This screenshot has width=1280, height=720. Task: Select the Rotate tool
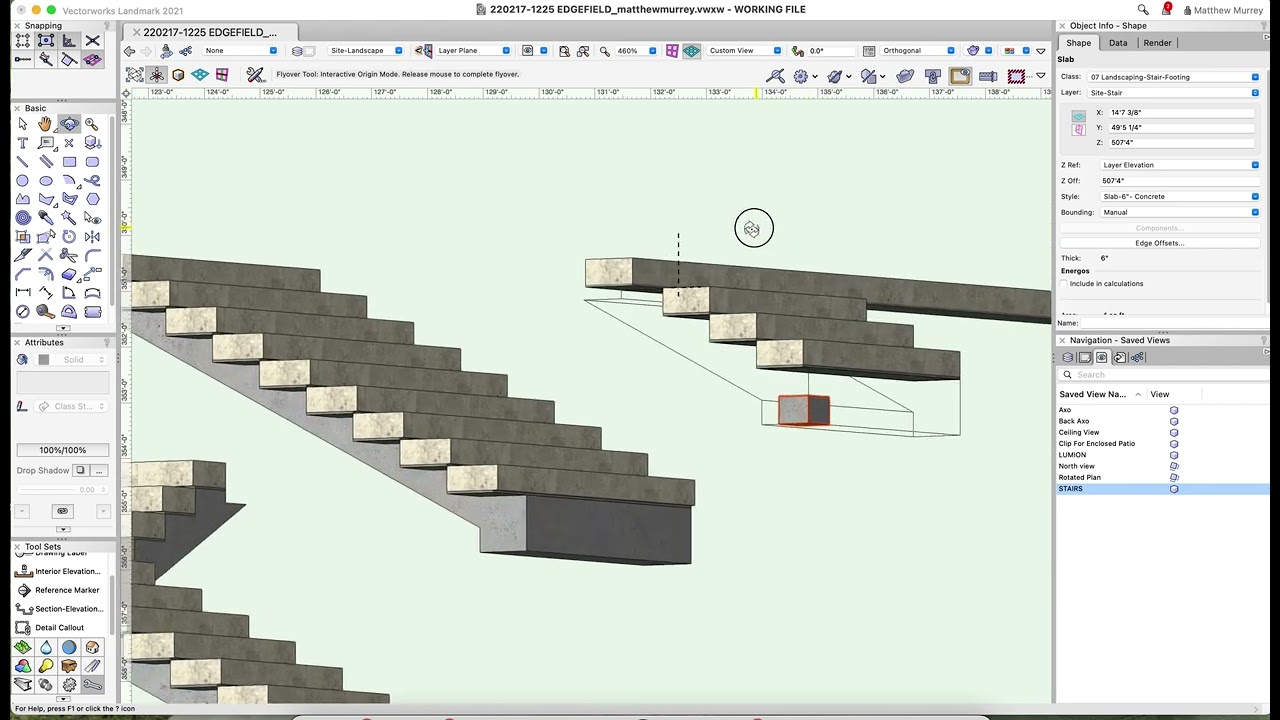coord(69,237)
